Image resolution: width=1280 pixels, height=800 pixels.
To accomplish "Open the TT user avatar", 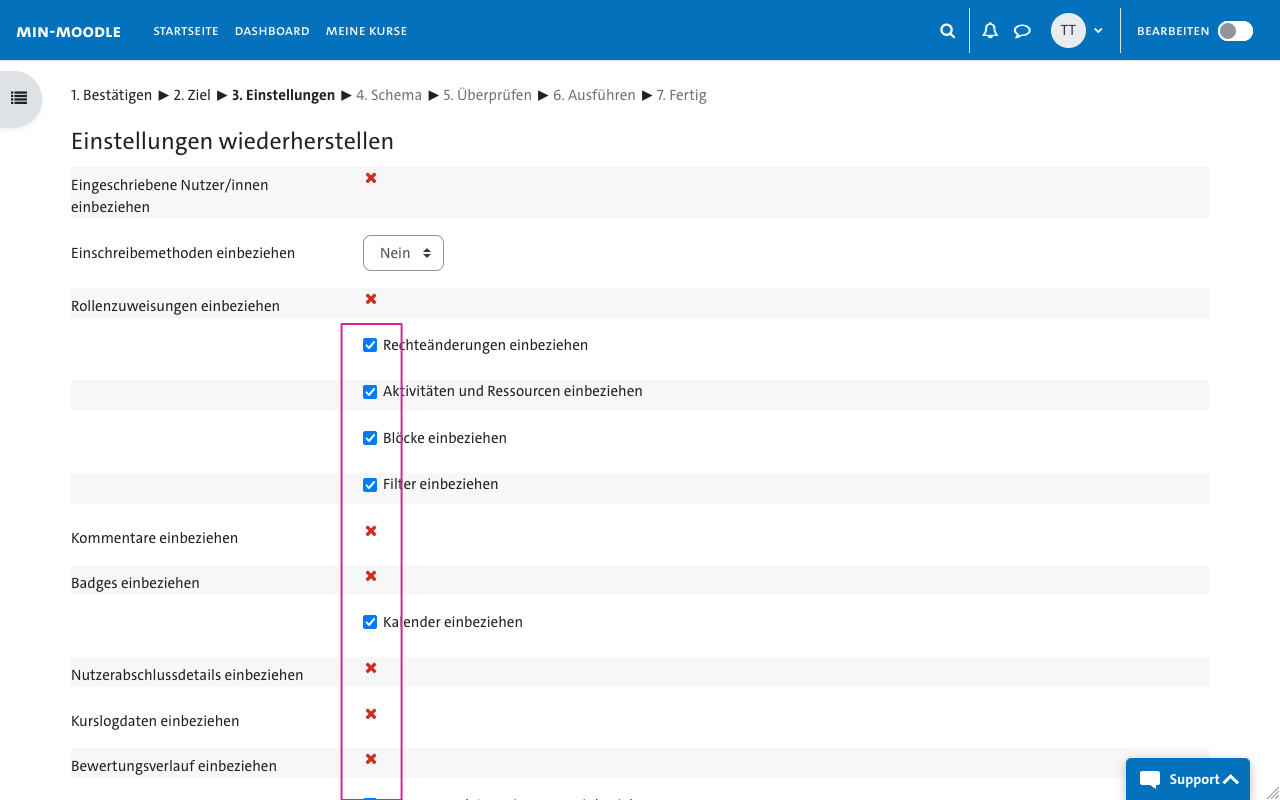I will point(1068,30).
